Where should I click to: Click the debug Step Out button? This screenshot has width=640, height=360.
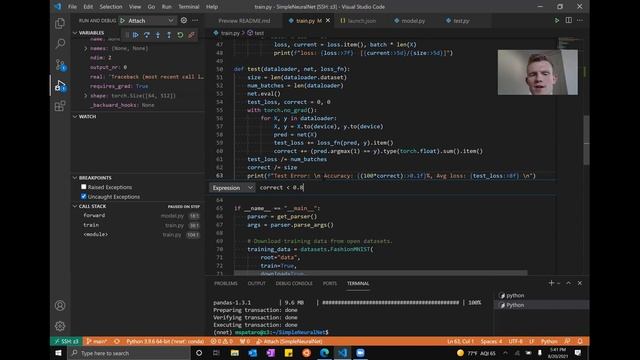tap(169, 35)
